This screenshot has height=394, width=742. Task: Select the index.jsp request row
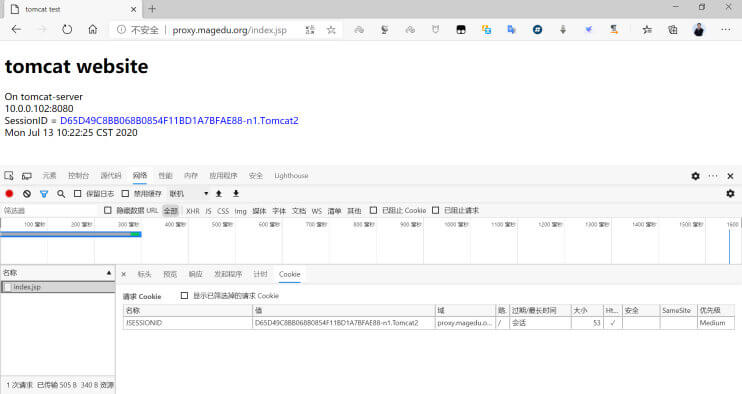click(x=57, y=287)
